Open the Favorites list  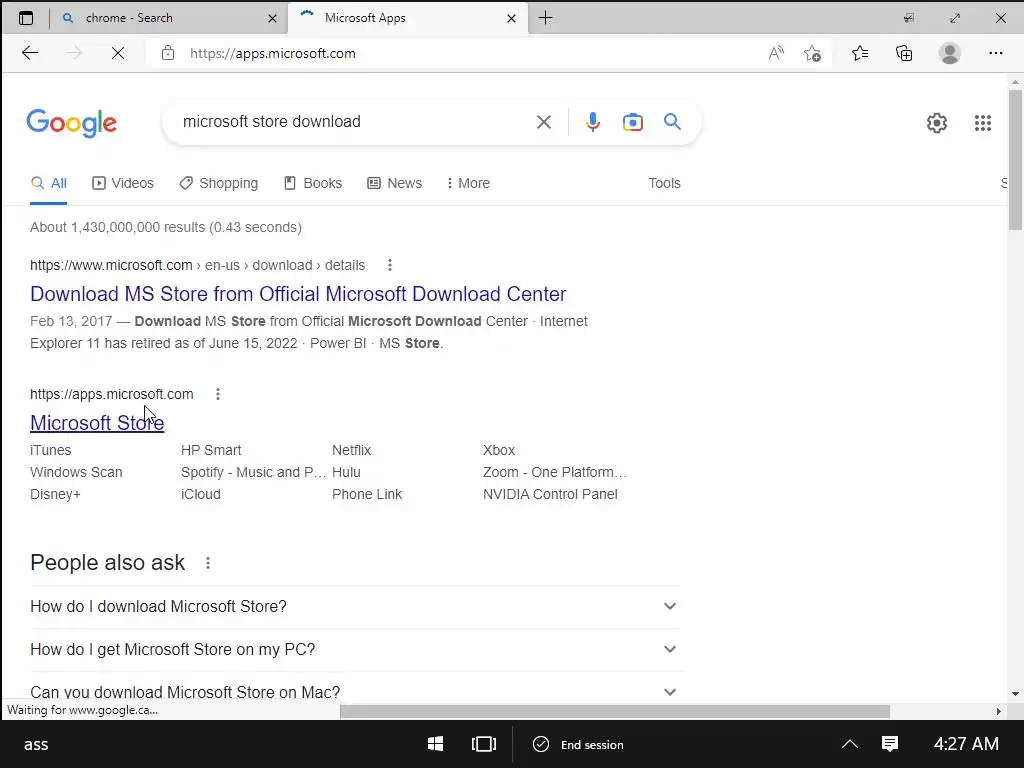point(860,53)
